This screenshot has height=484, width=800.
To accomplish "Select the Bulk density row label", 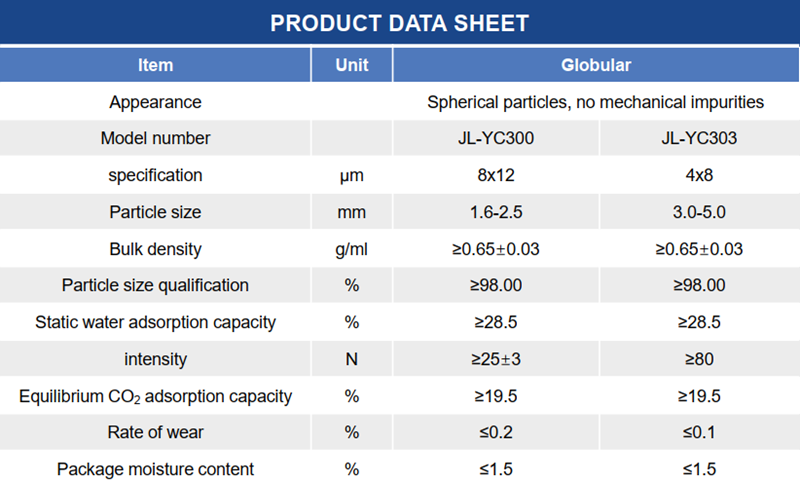I will (155, 249).
